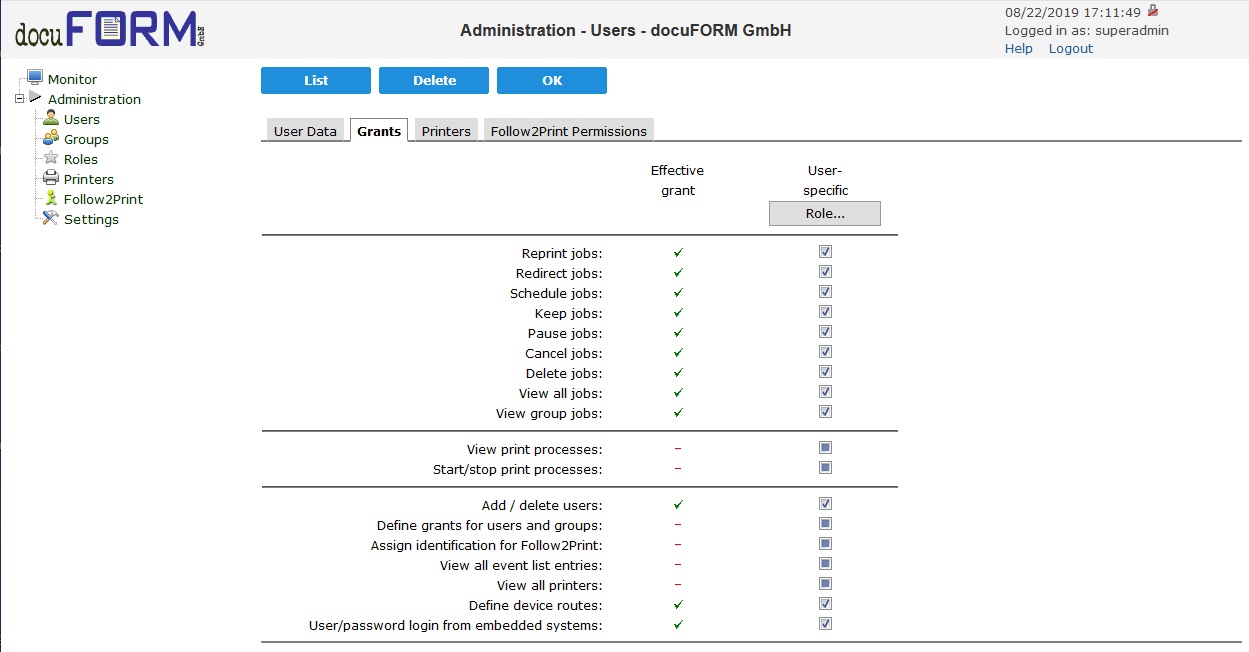Screen dimensions: 1249x652
Task: Click the 'User-specific' column header text
Action: click(x=825, y=180)
